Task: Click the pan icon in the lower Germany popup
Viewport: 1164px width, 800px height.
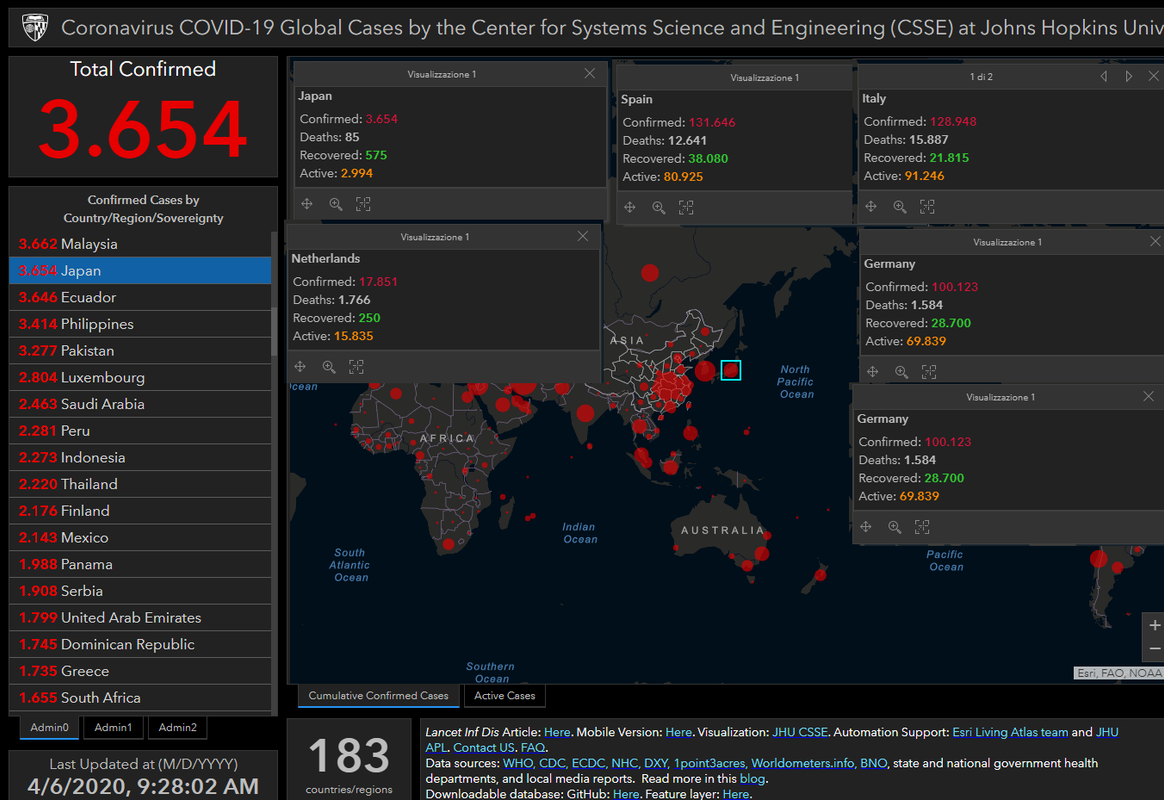Action: pos(866,527)
